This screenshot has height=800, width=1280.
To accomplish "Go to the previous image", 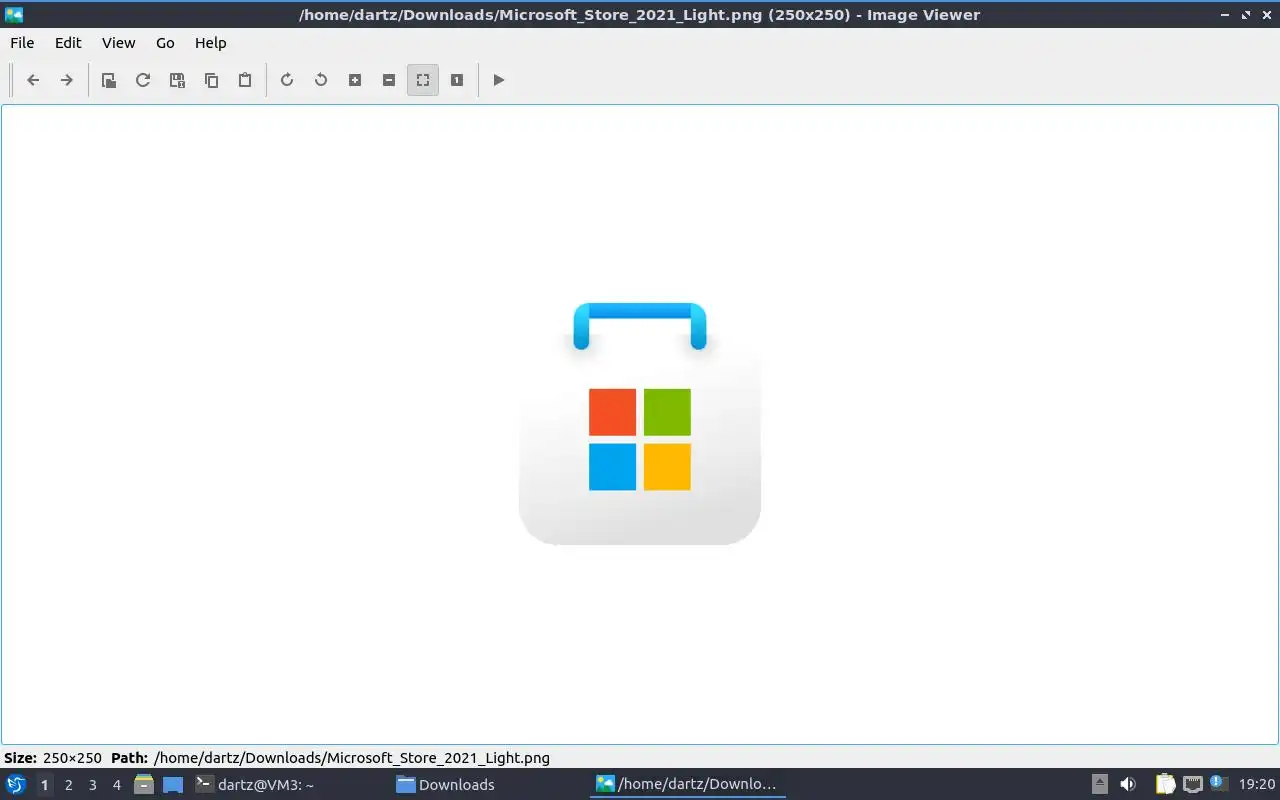I will [33, 80].
